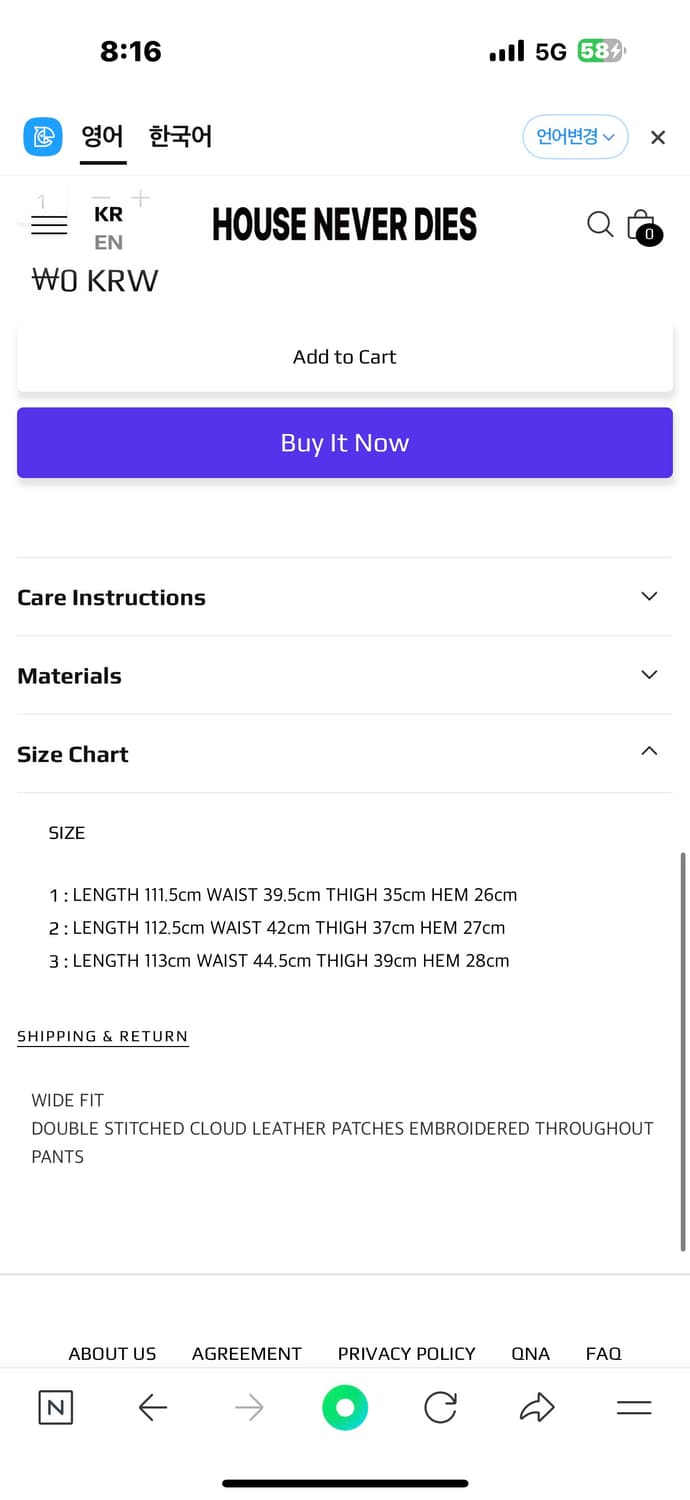
Task: Click the Add to Cart button
Action: (x=344, y=357)
